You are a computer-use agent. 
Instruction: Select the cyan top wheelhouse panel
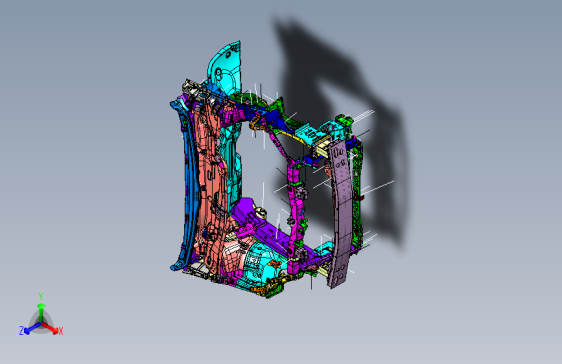(225, 67)
